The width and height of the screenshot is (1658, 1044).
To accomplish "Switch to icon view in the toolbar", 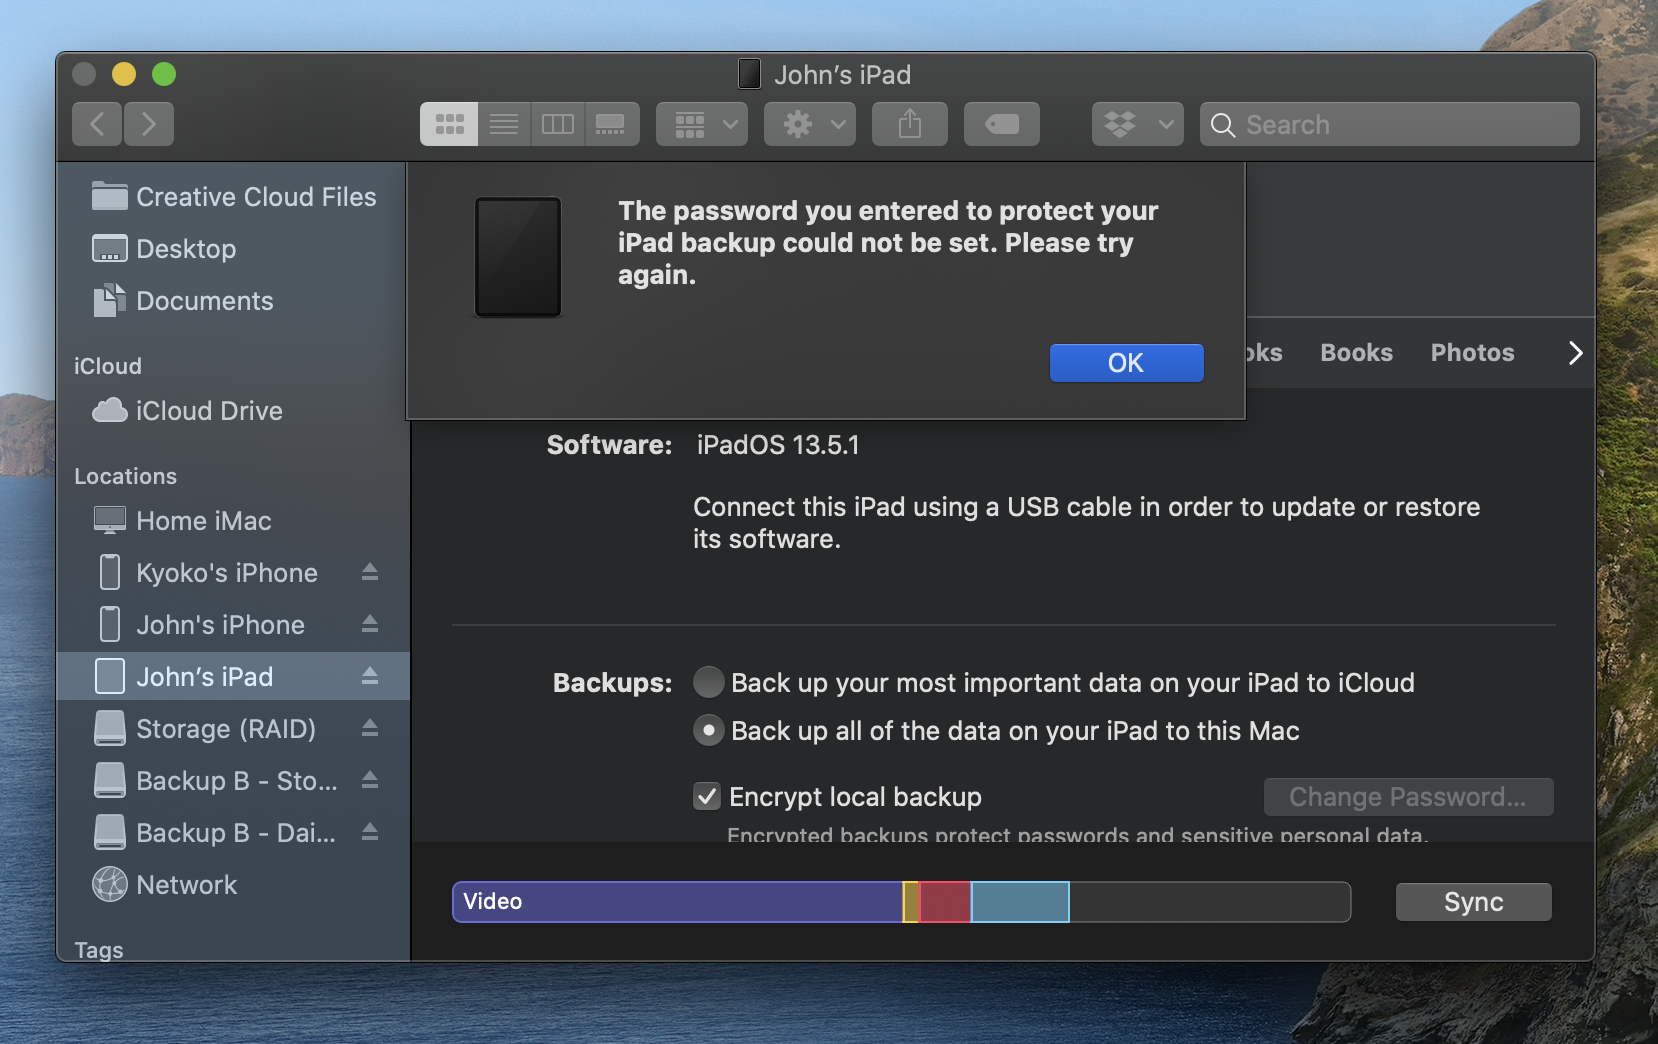I will tap(449, 123).
